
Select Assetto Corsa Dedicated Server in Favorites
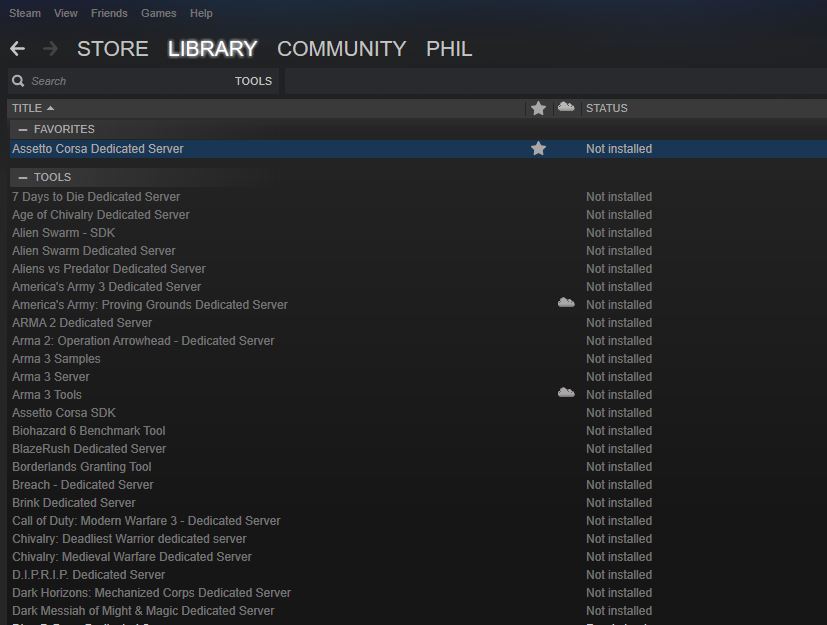click(x=98, y=149)
